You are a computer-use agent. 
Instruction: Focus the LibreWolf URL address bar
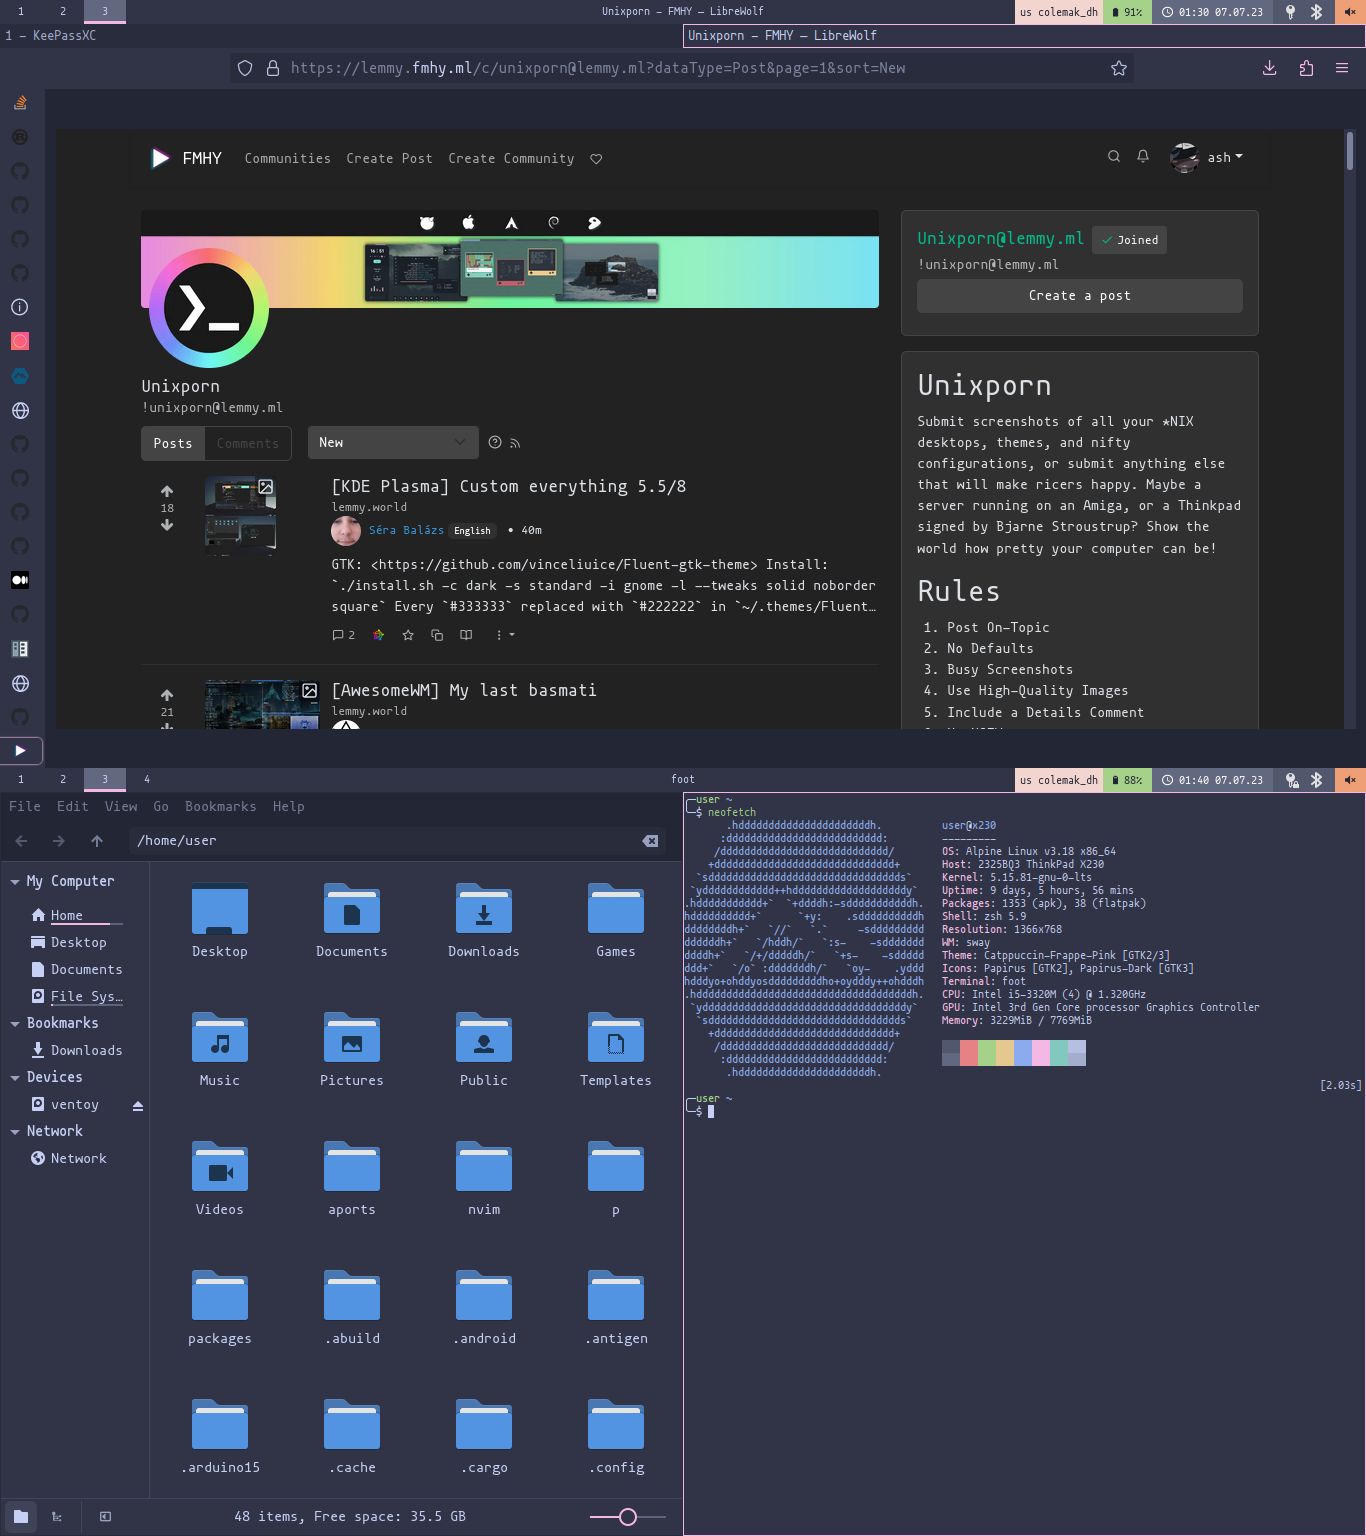coord(680,68)
